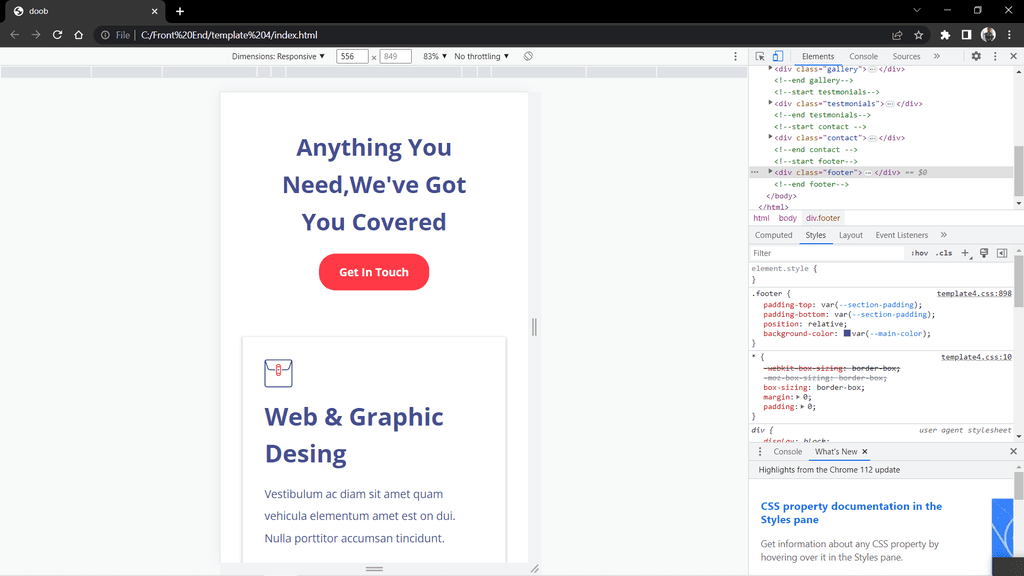The image size is (1024, 576).
Task: Bookmark this page with the star icon
Action: pyautogui.click(x=919, y=35)
